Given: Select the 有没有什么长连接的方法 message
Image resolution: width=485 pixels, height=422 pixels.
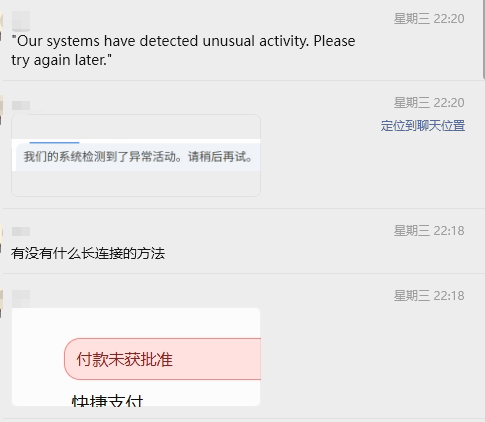Looking at the screenshot, I should 88,253.
